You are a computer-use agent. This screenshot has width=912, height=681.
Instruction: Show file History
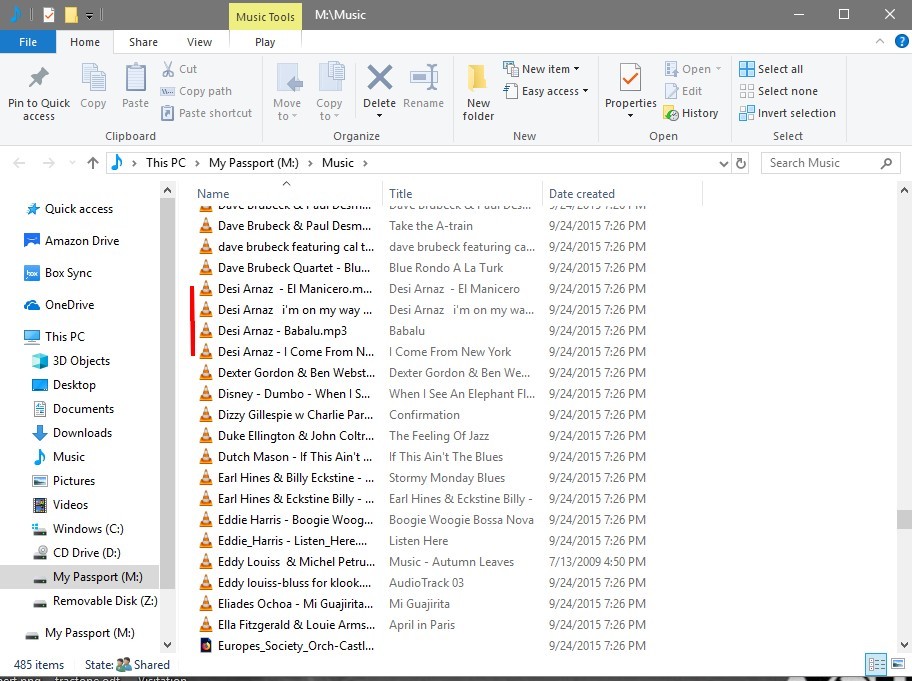click(x=691, y=113)
